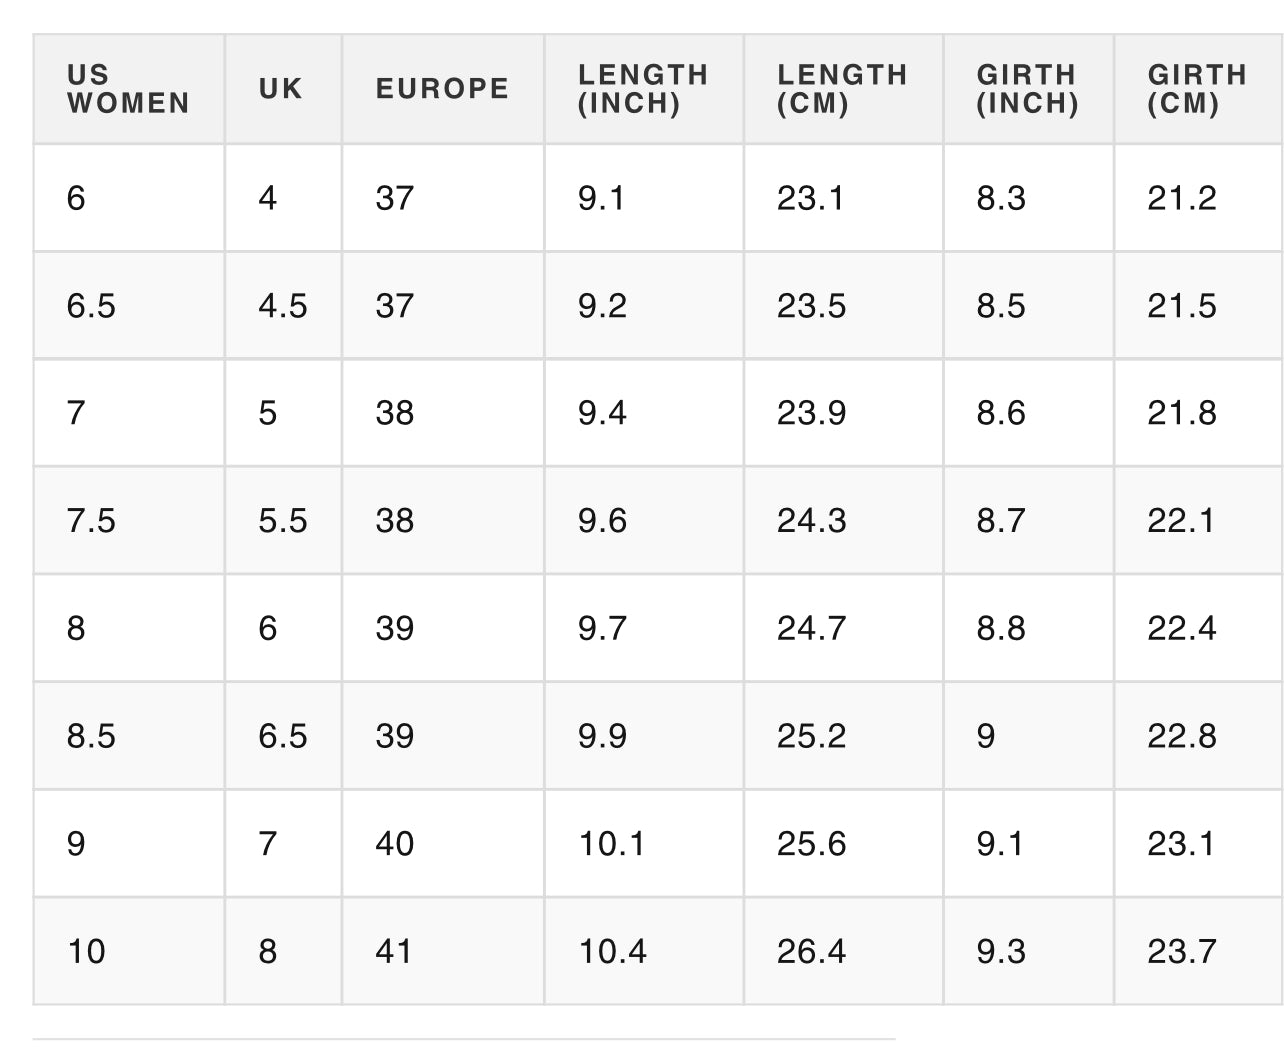This screenshot has width=1284, height=1053.
Task: Click Europe size 40 cell
Action: [x=443, y=843]
